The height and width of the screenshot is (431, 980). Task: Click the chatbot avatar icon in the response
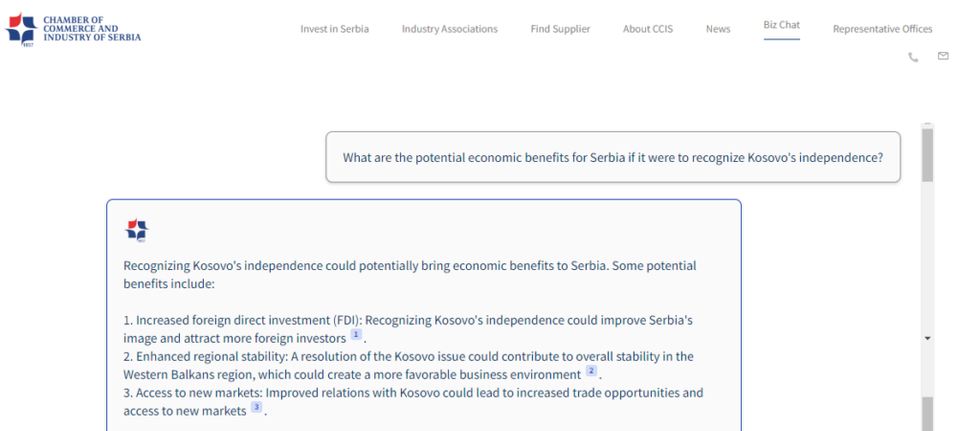coord(136,230)
